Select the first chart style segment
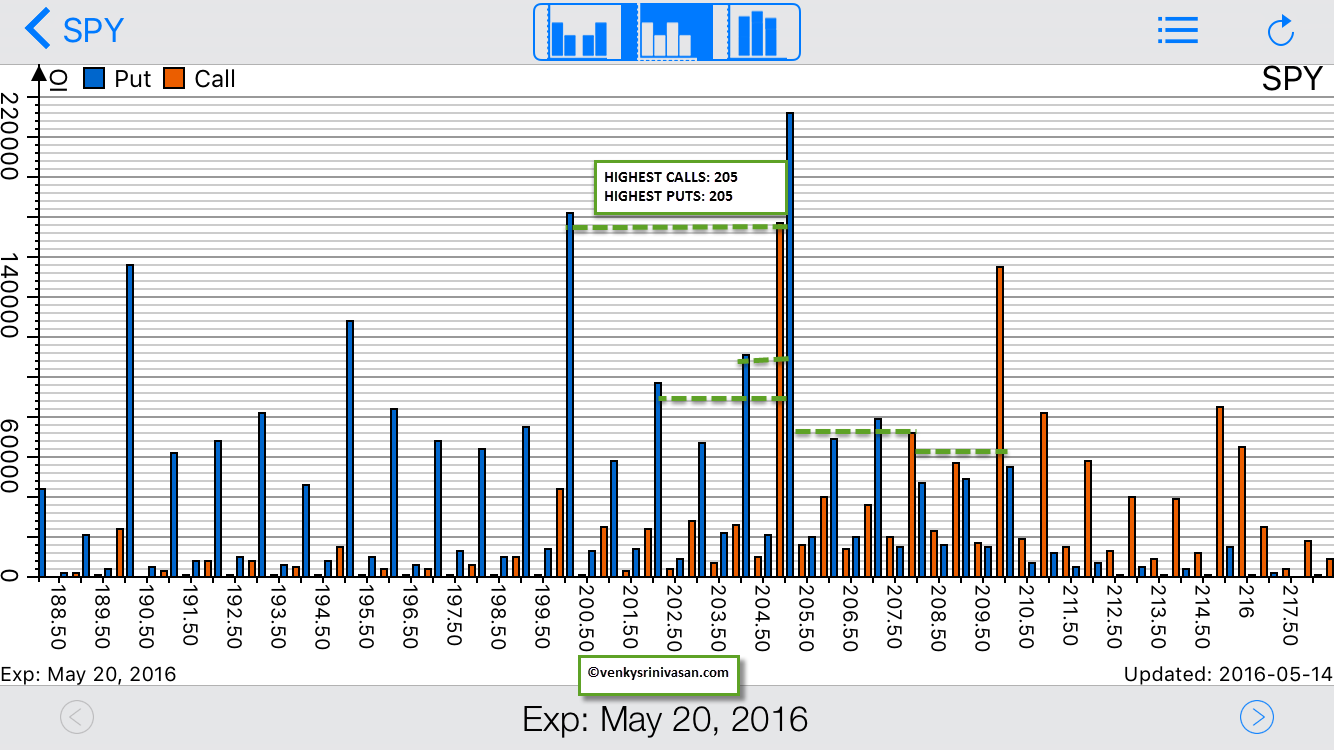 (x=578, y=31)
